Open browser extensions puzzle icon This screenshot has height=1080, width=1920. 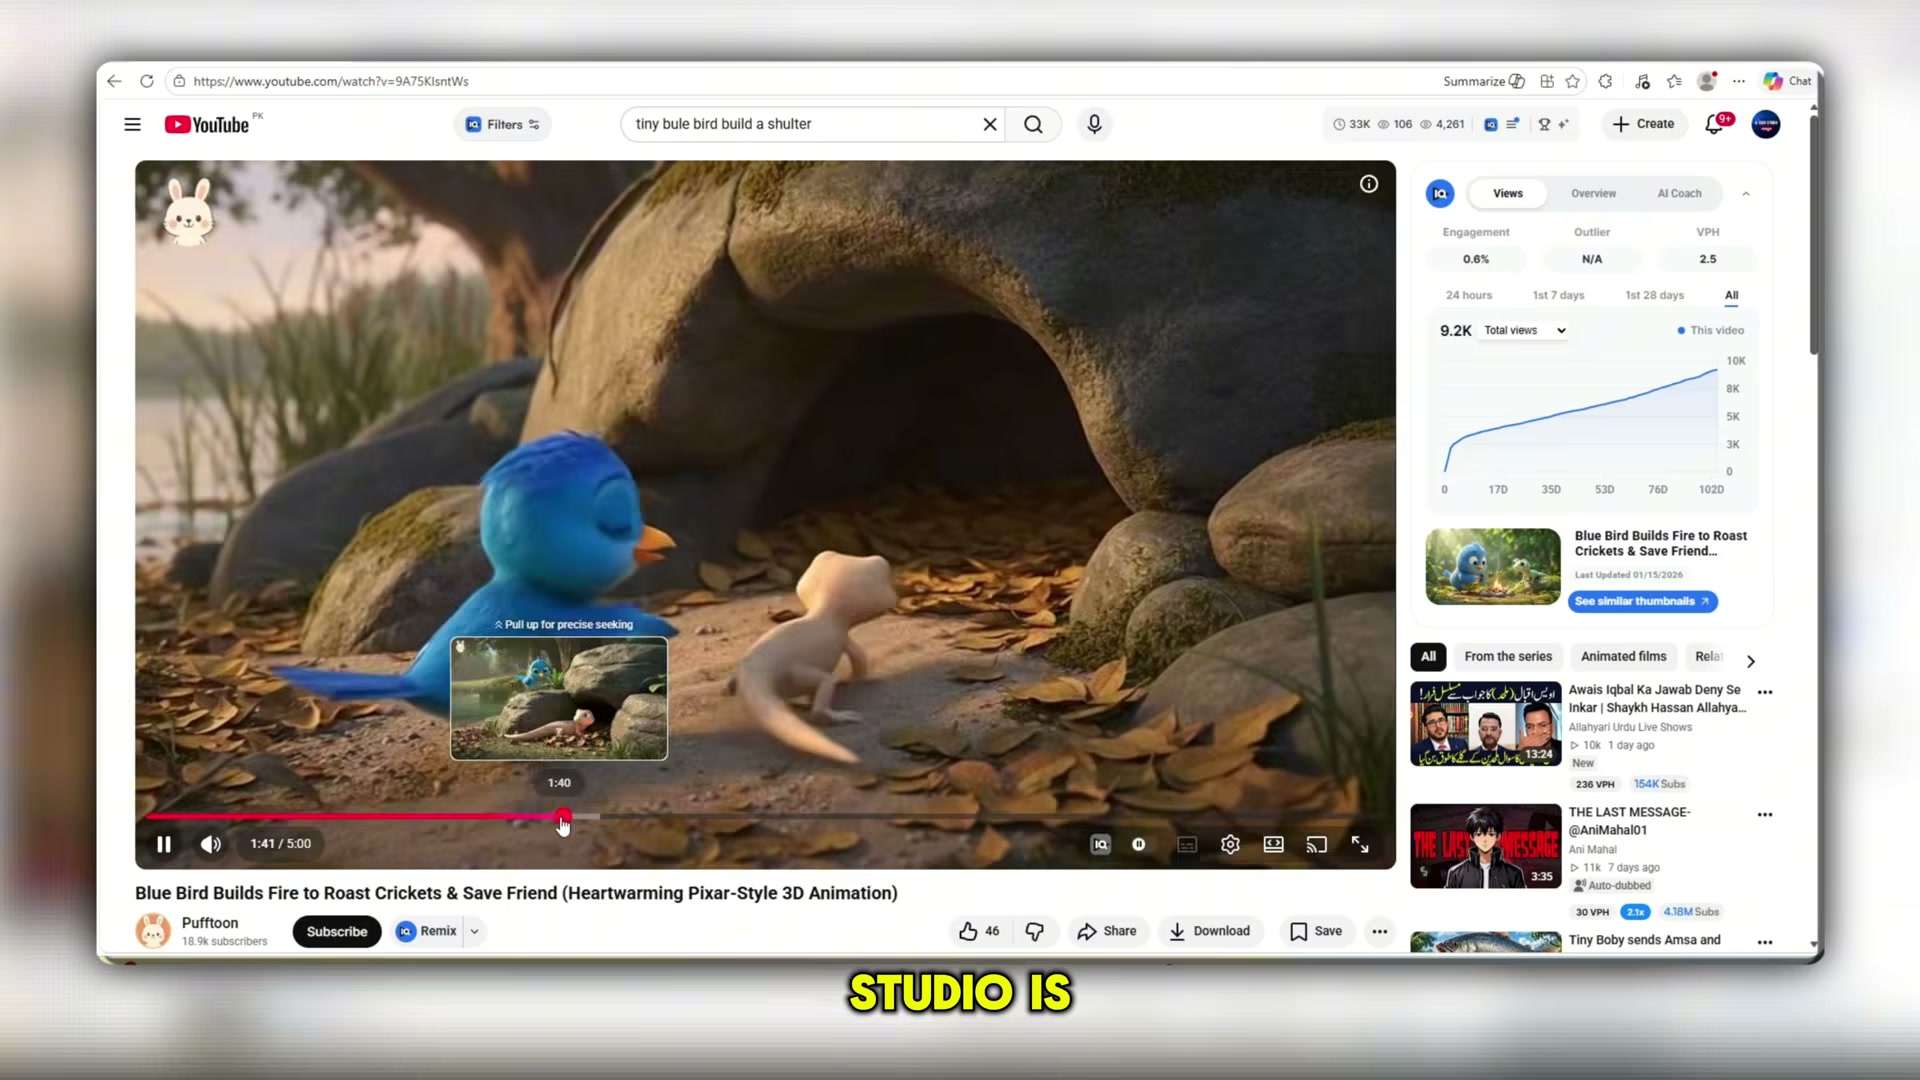[1605, 81]
